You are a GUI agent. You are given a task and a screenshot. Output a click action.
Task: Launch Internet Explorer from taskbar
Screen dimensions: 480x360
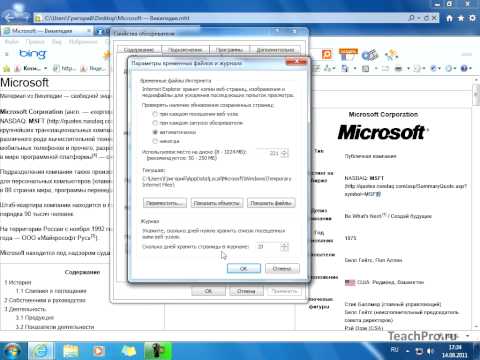point(41,351)
